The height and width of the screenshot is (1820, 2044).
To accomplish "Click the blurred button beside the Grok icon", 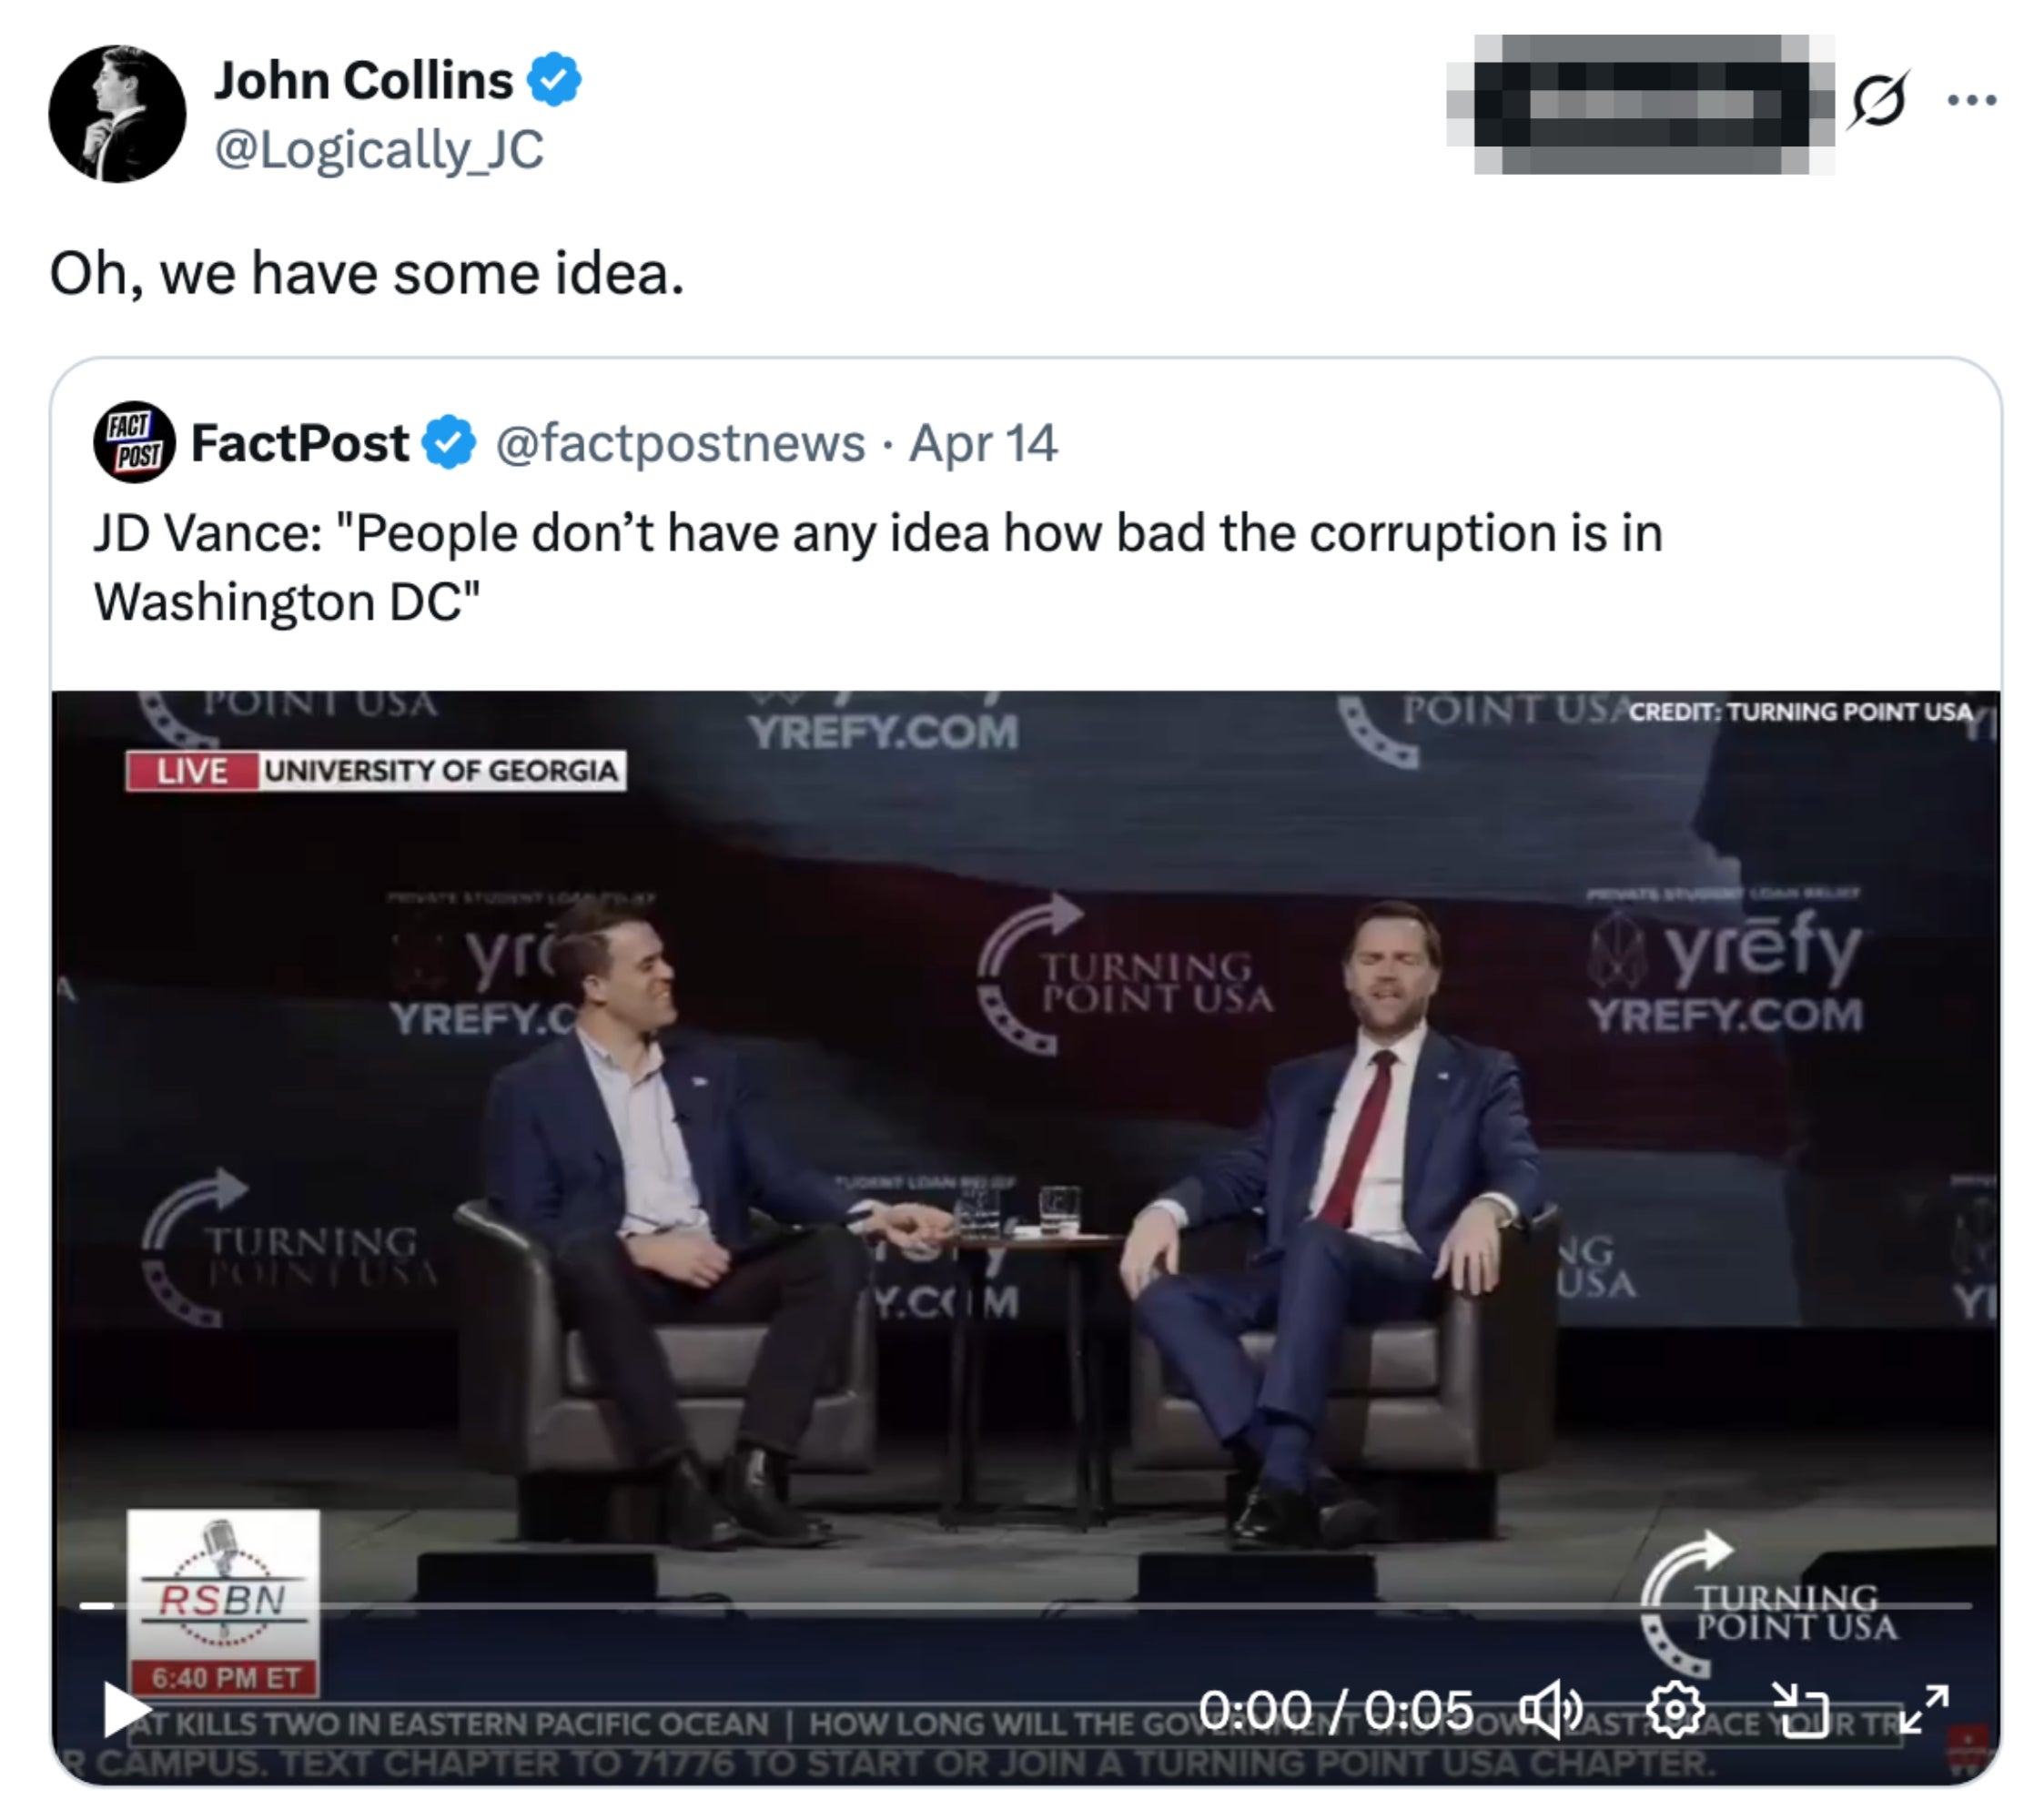I will [1639, 103].
